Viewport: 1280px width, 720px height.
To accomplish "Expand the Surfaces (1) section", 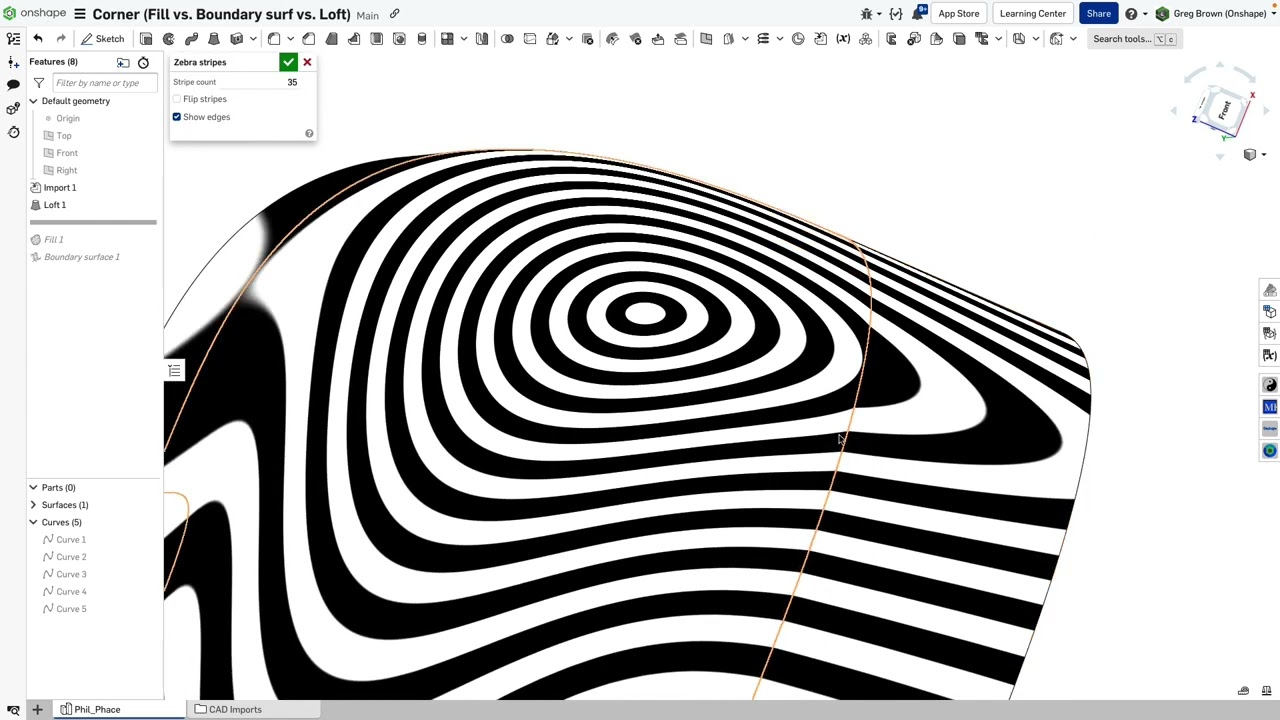I will pyautogui.click(x=33, y=505).
